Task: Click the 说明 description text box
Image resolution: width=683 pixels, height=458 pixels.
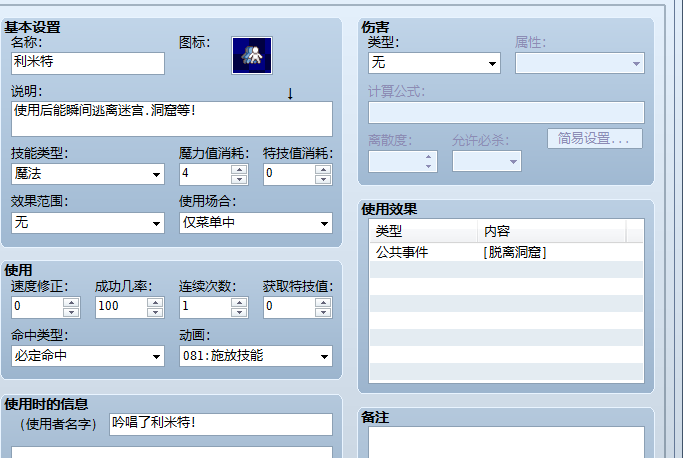Action: (172, 119)
